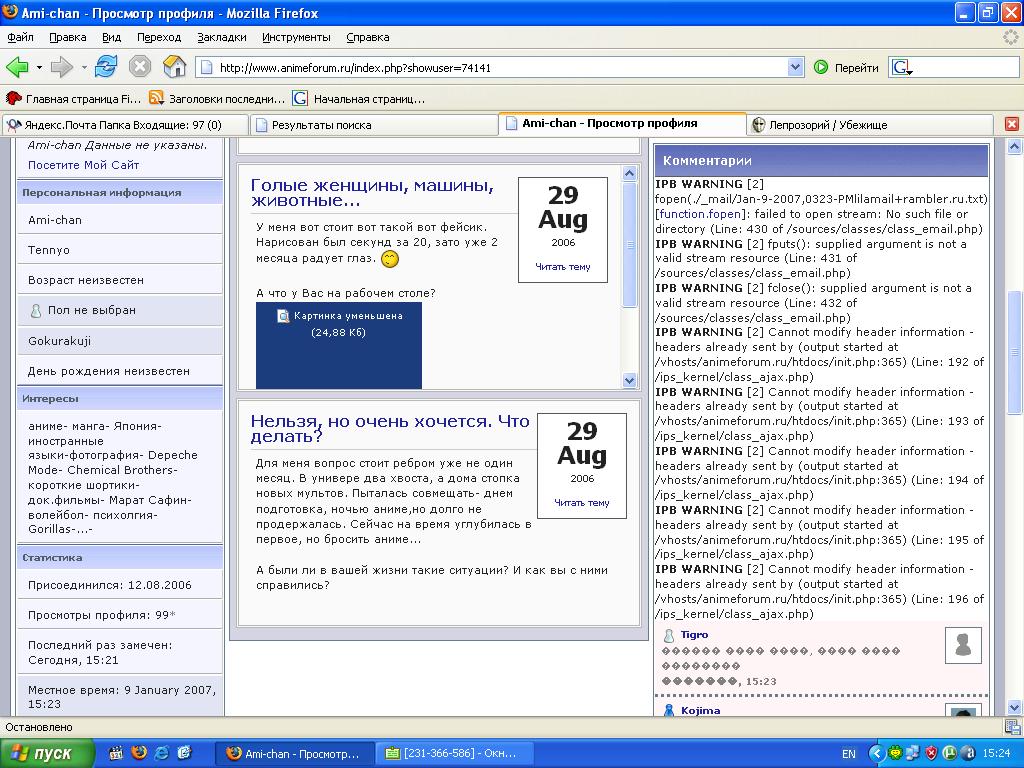This screenshot has height=768, width=1024.
Task: Click the EN language indicator
Action: click(848, 754)
